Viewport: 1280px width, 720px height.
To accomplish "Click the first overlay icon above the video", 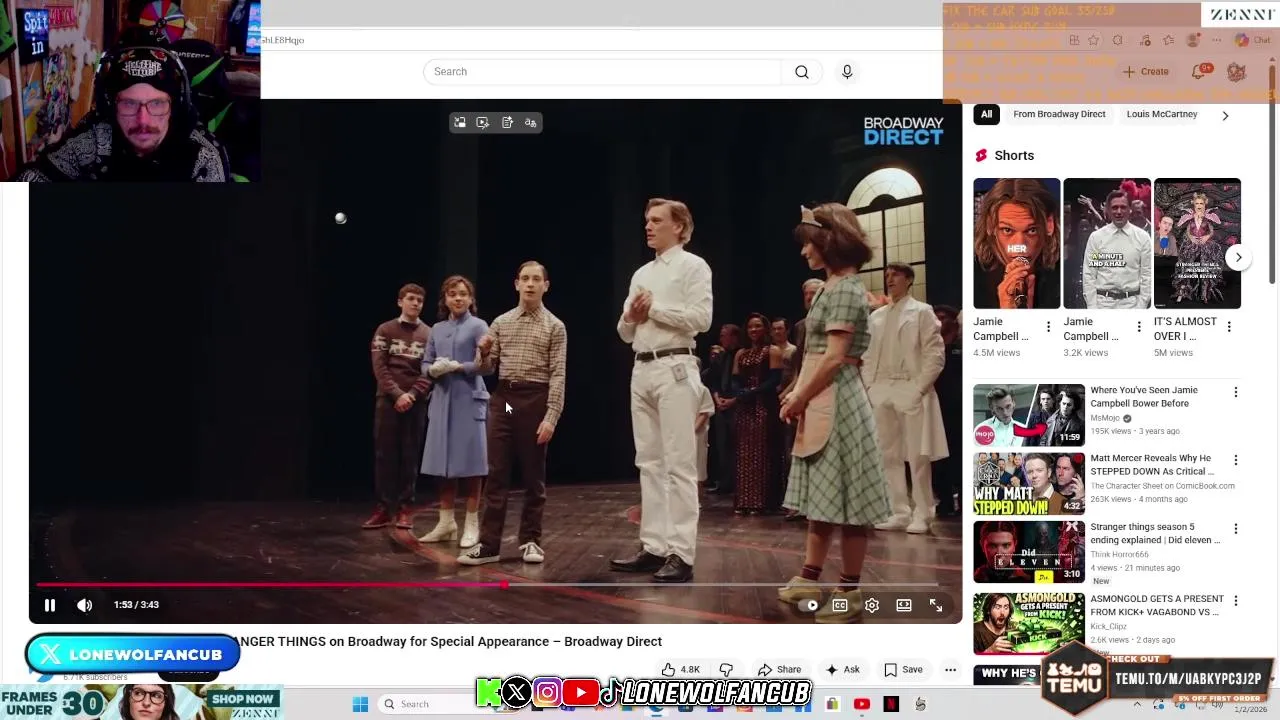I will pos(460,122).
